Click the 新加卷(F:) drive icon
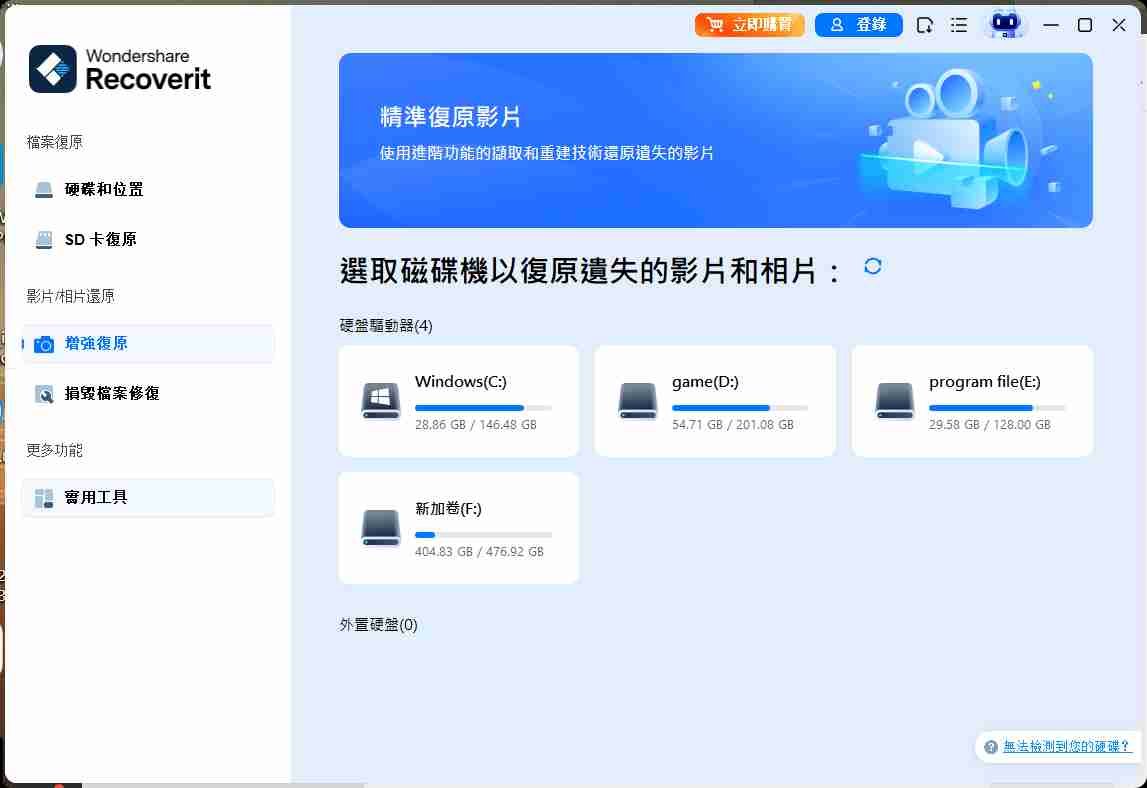The height and width of the screenshot is (788, 1147). click(381, 528)
